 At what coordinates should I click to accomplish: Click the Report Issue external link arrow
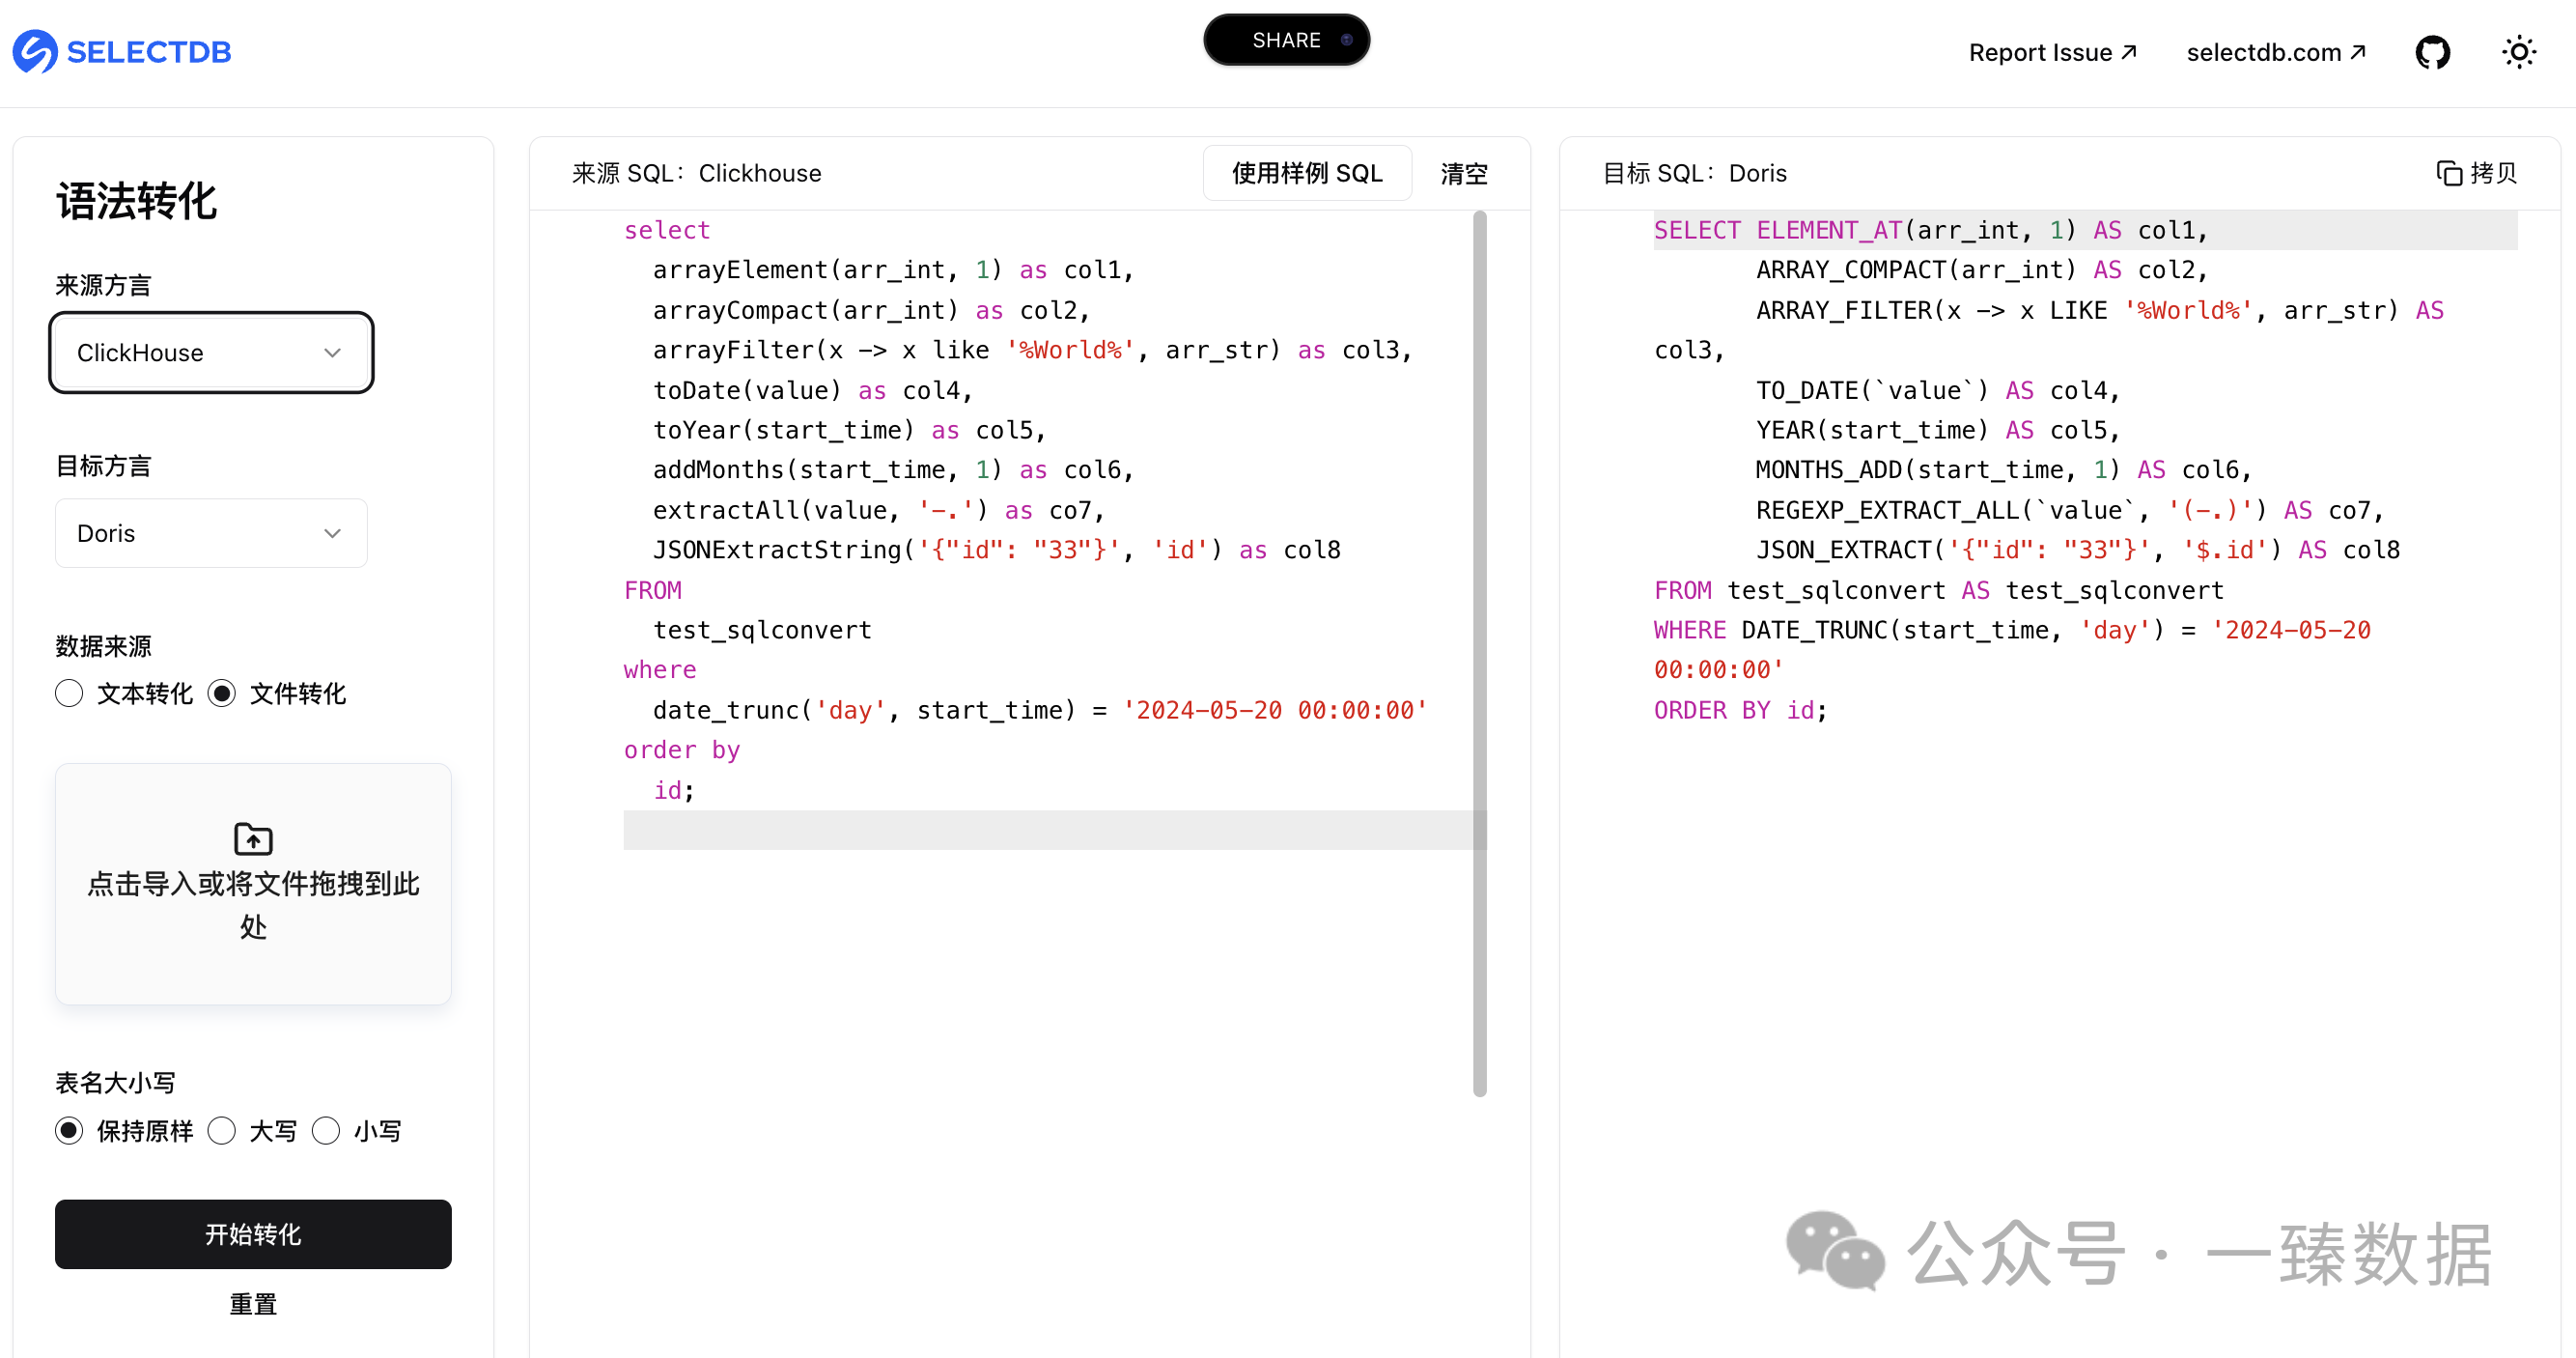[x=2128, y=51]
